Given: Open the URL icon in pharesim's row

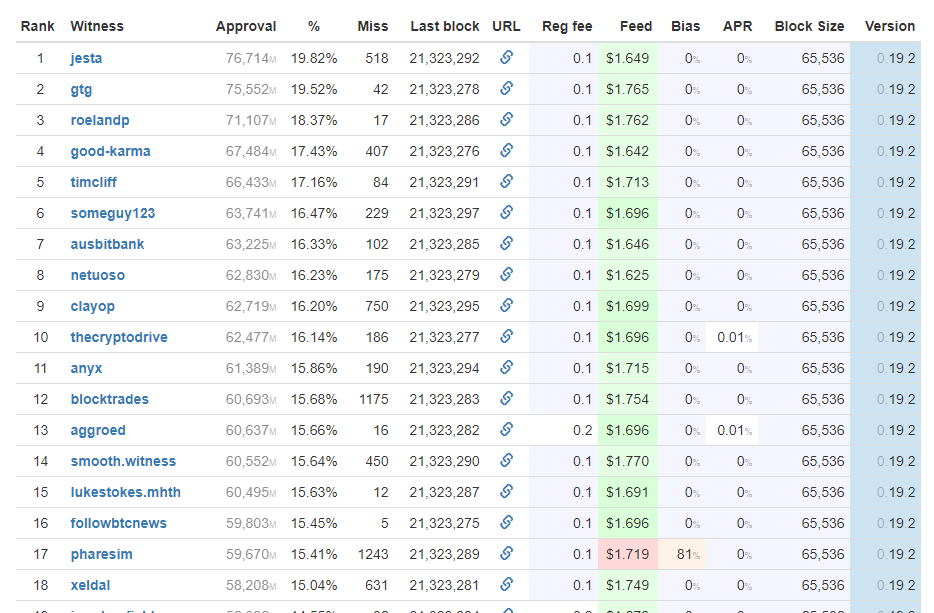Looking at the screenshot, I should pyautogui.click(x=507, y=554).
